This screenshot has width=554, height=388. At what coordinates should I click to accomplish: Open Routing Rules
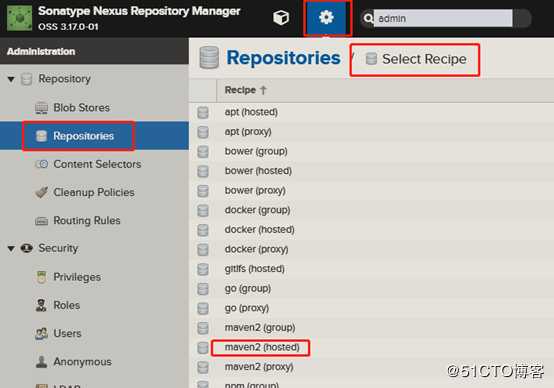point(87,221)
